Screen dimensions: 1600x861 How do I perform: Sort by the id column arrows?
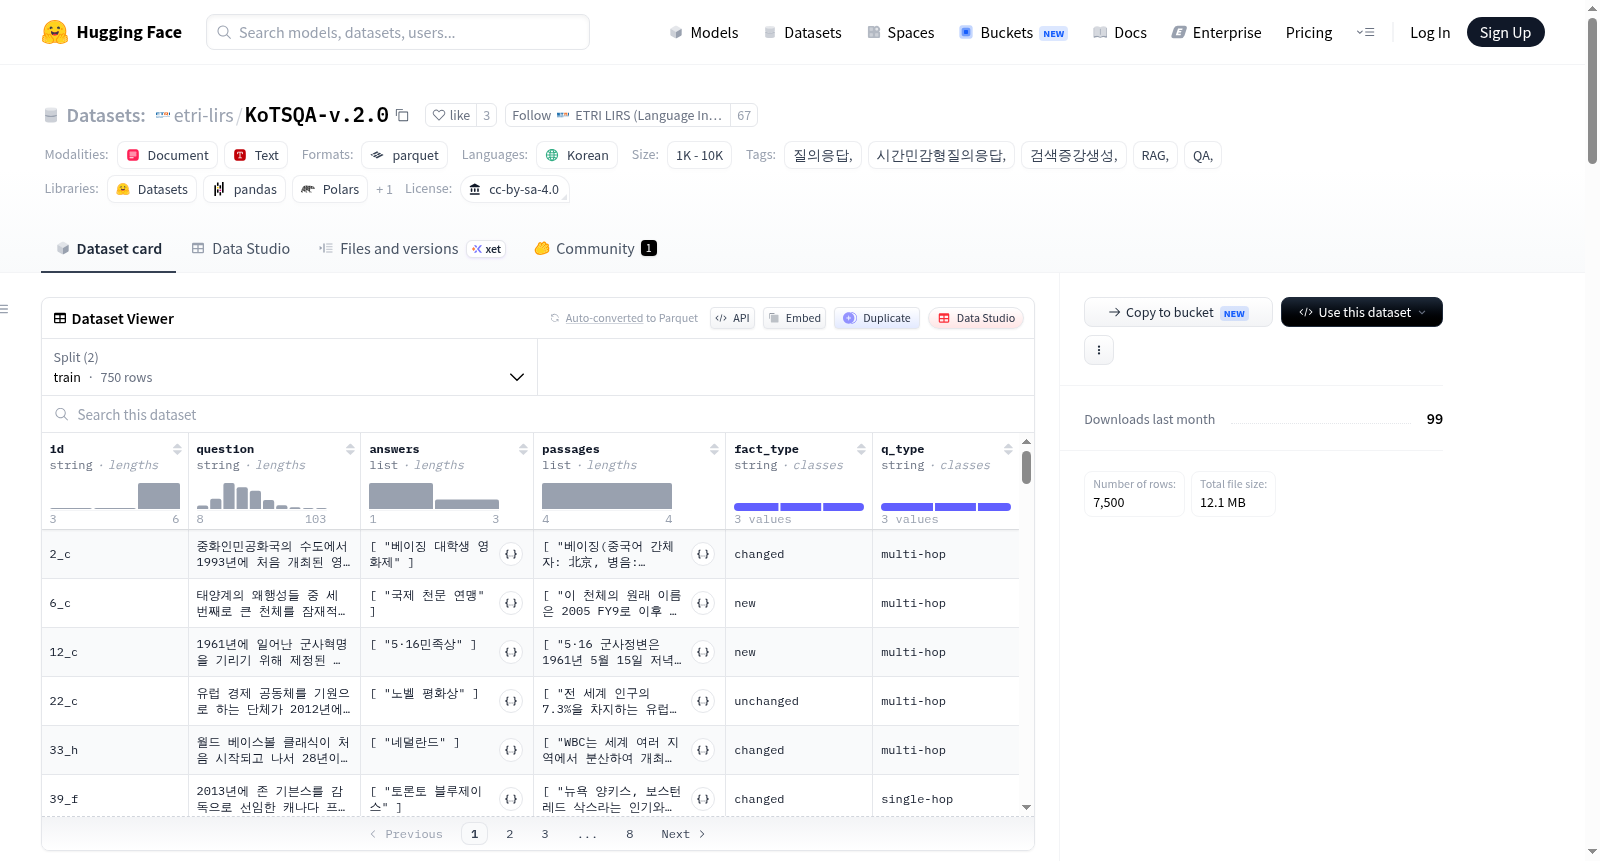tap(177, 449)
